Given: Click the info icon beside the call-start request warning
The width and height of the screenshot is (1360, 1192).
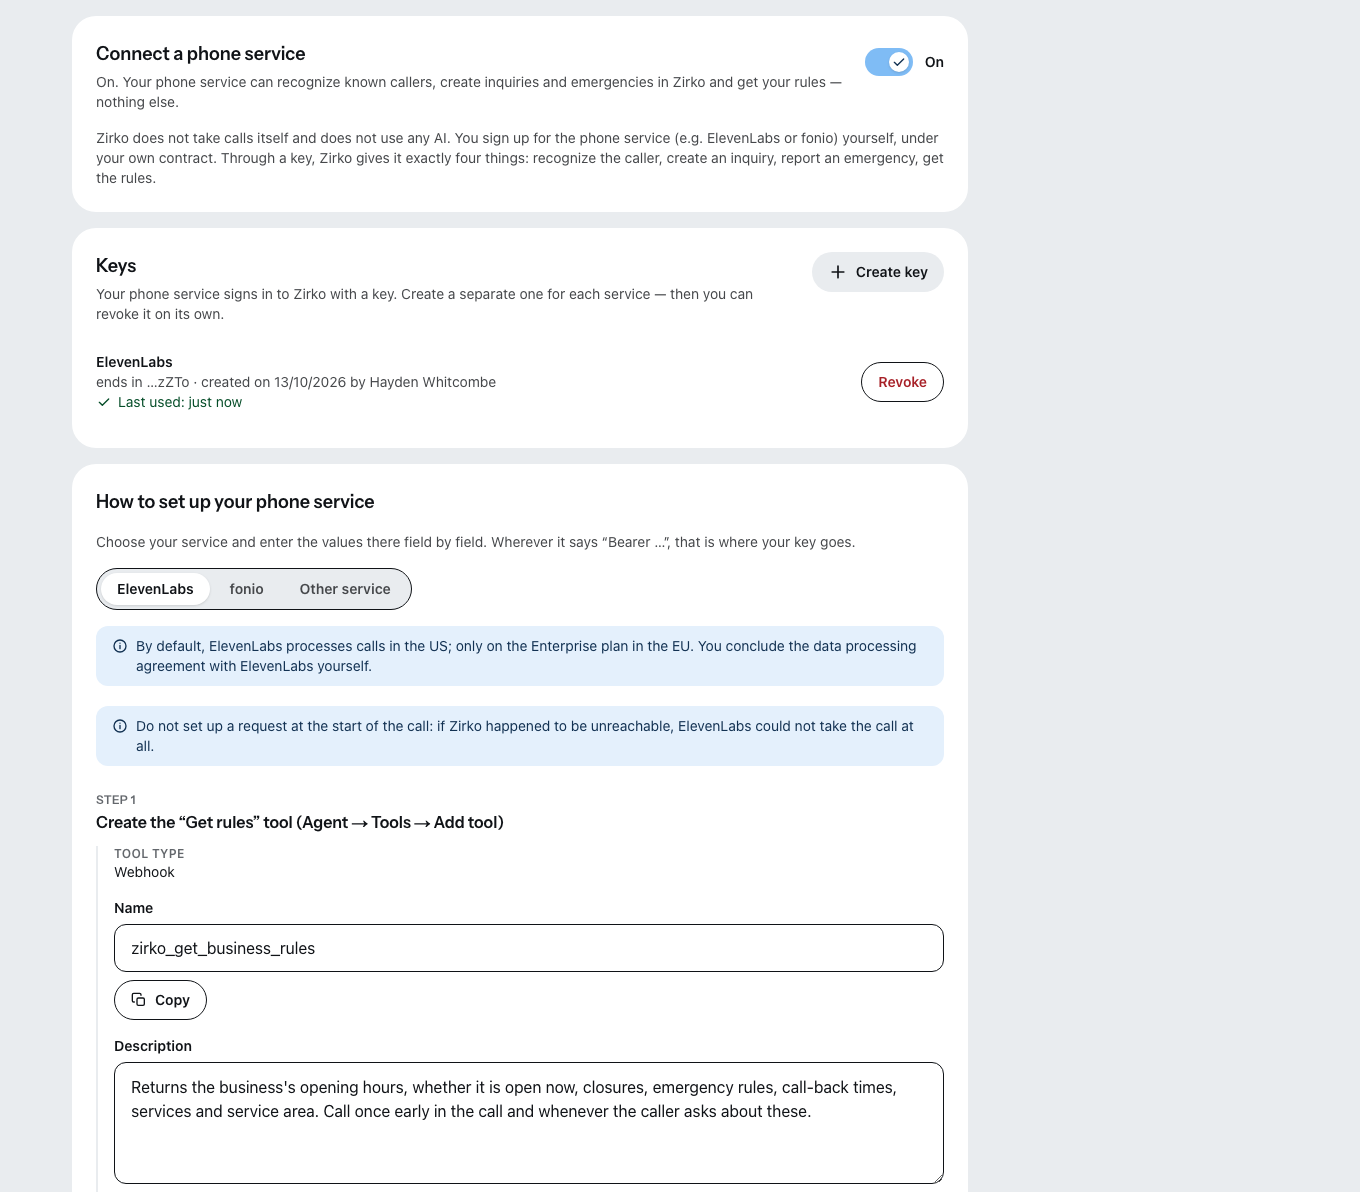Looking at the screenshot, I should point(120,726).
